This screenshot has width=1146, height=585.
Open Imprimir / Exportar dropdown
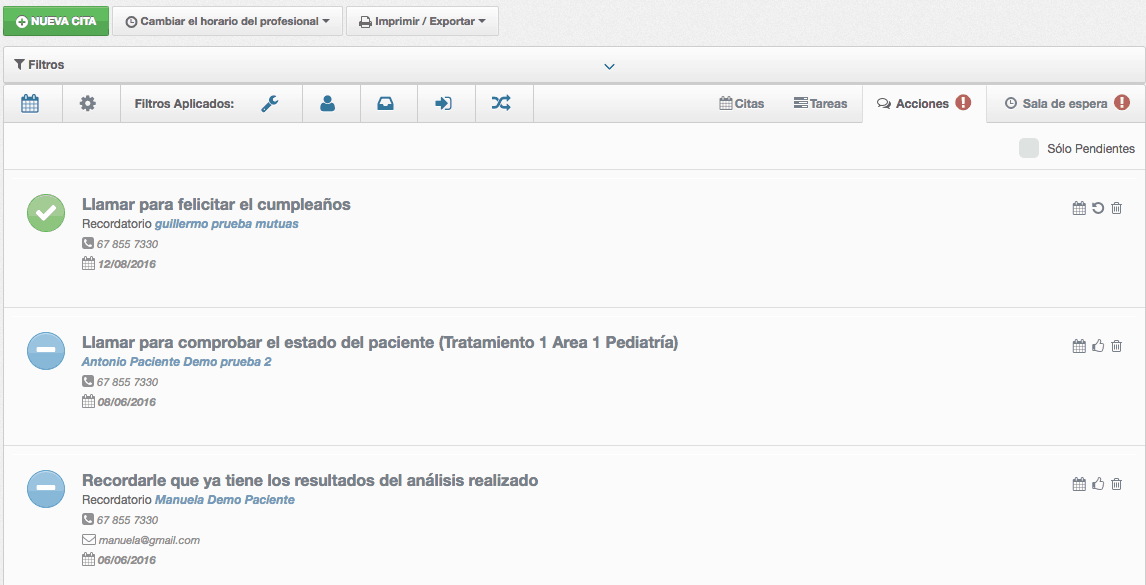point(422,21)
